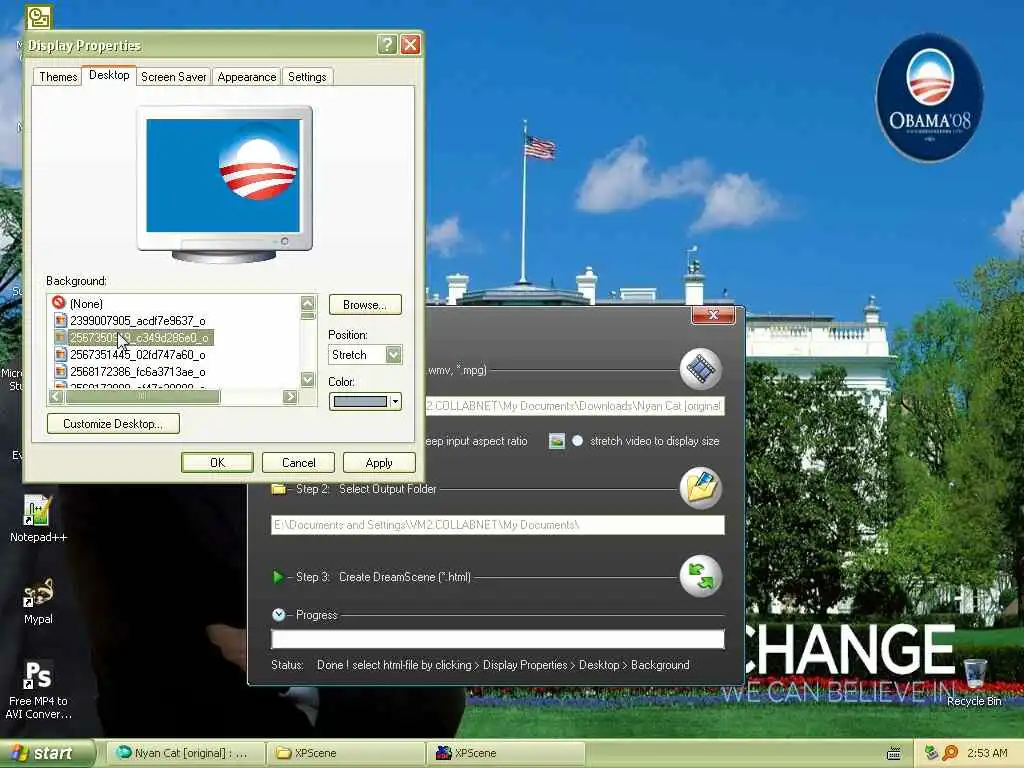The image size is (1024, 768).
Task: Switch to the Appearance tab
Action: [247, 77]
